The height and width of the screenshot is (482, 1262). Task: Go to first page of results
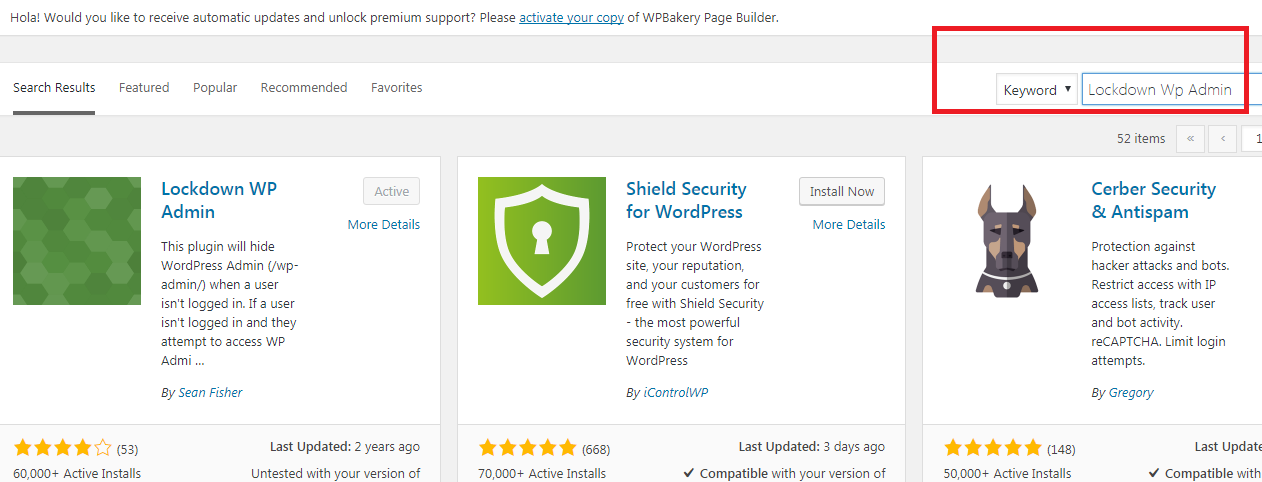[x=1190, y=139]
